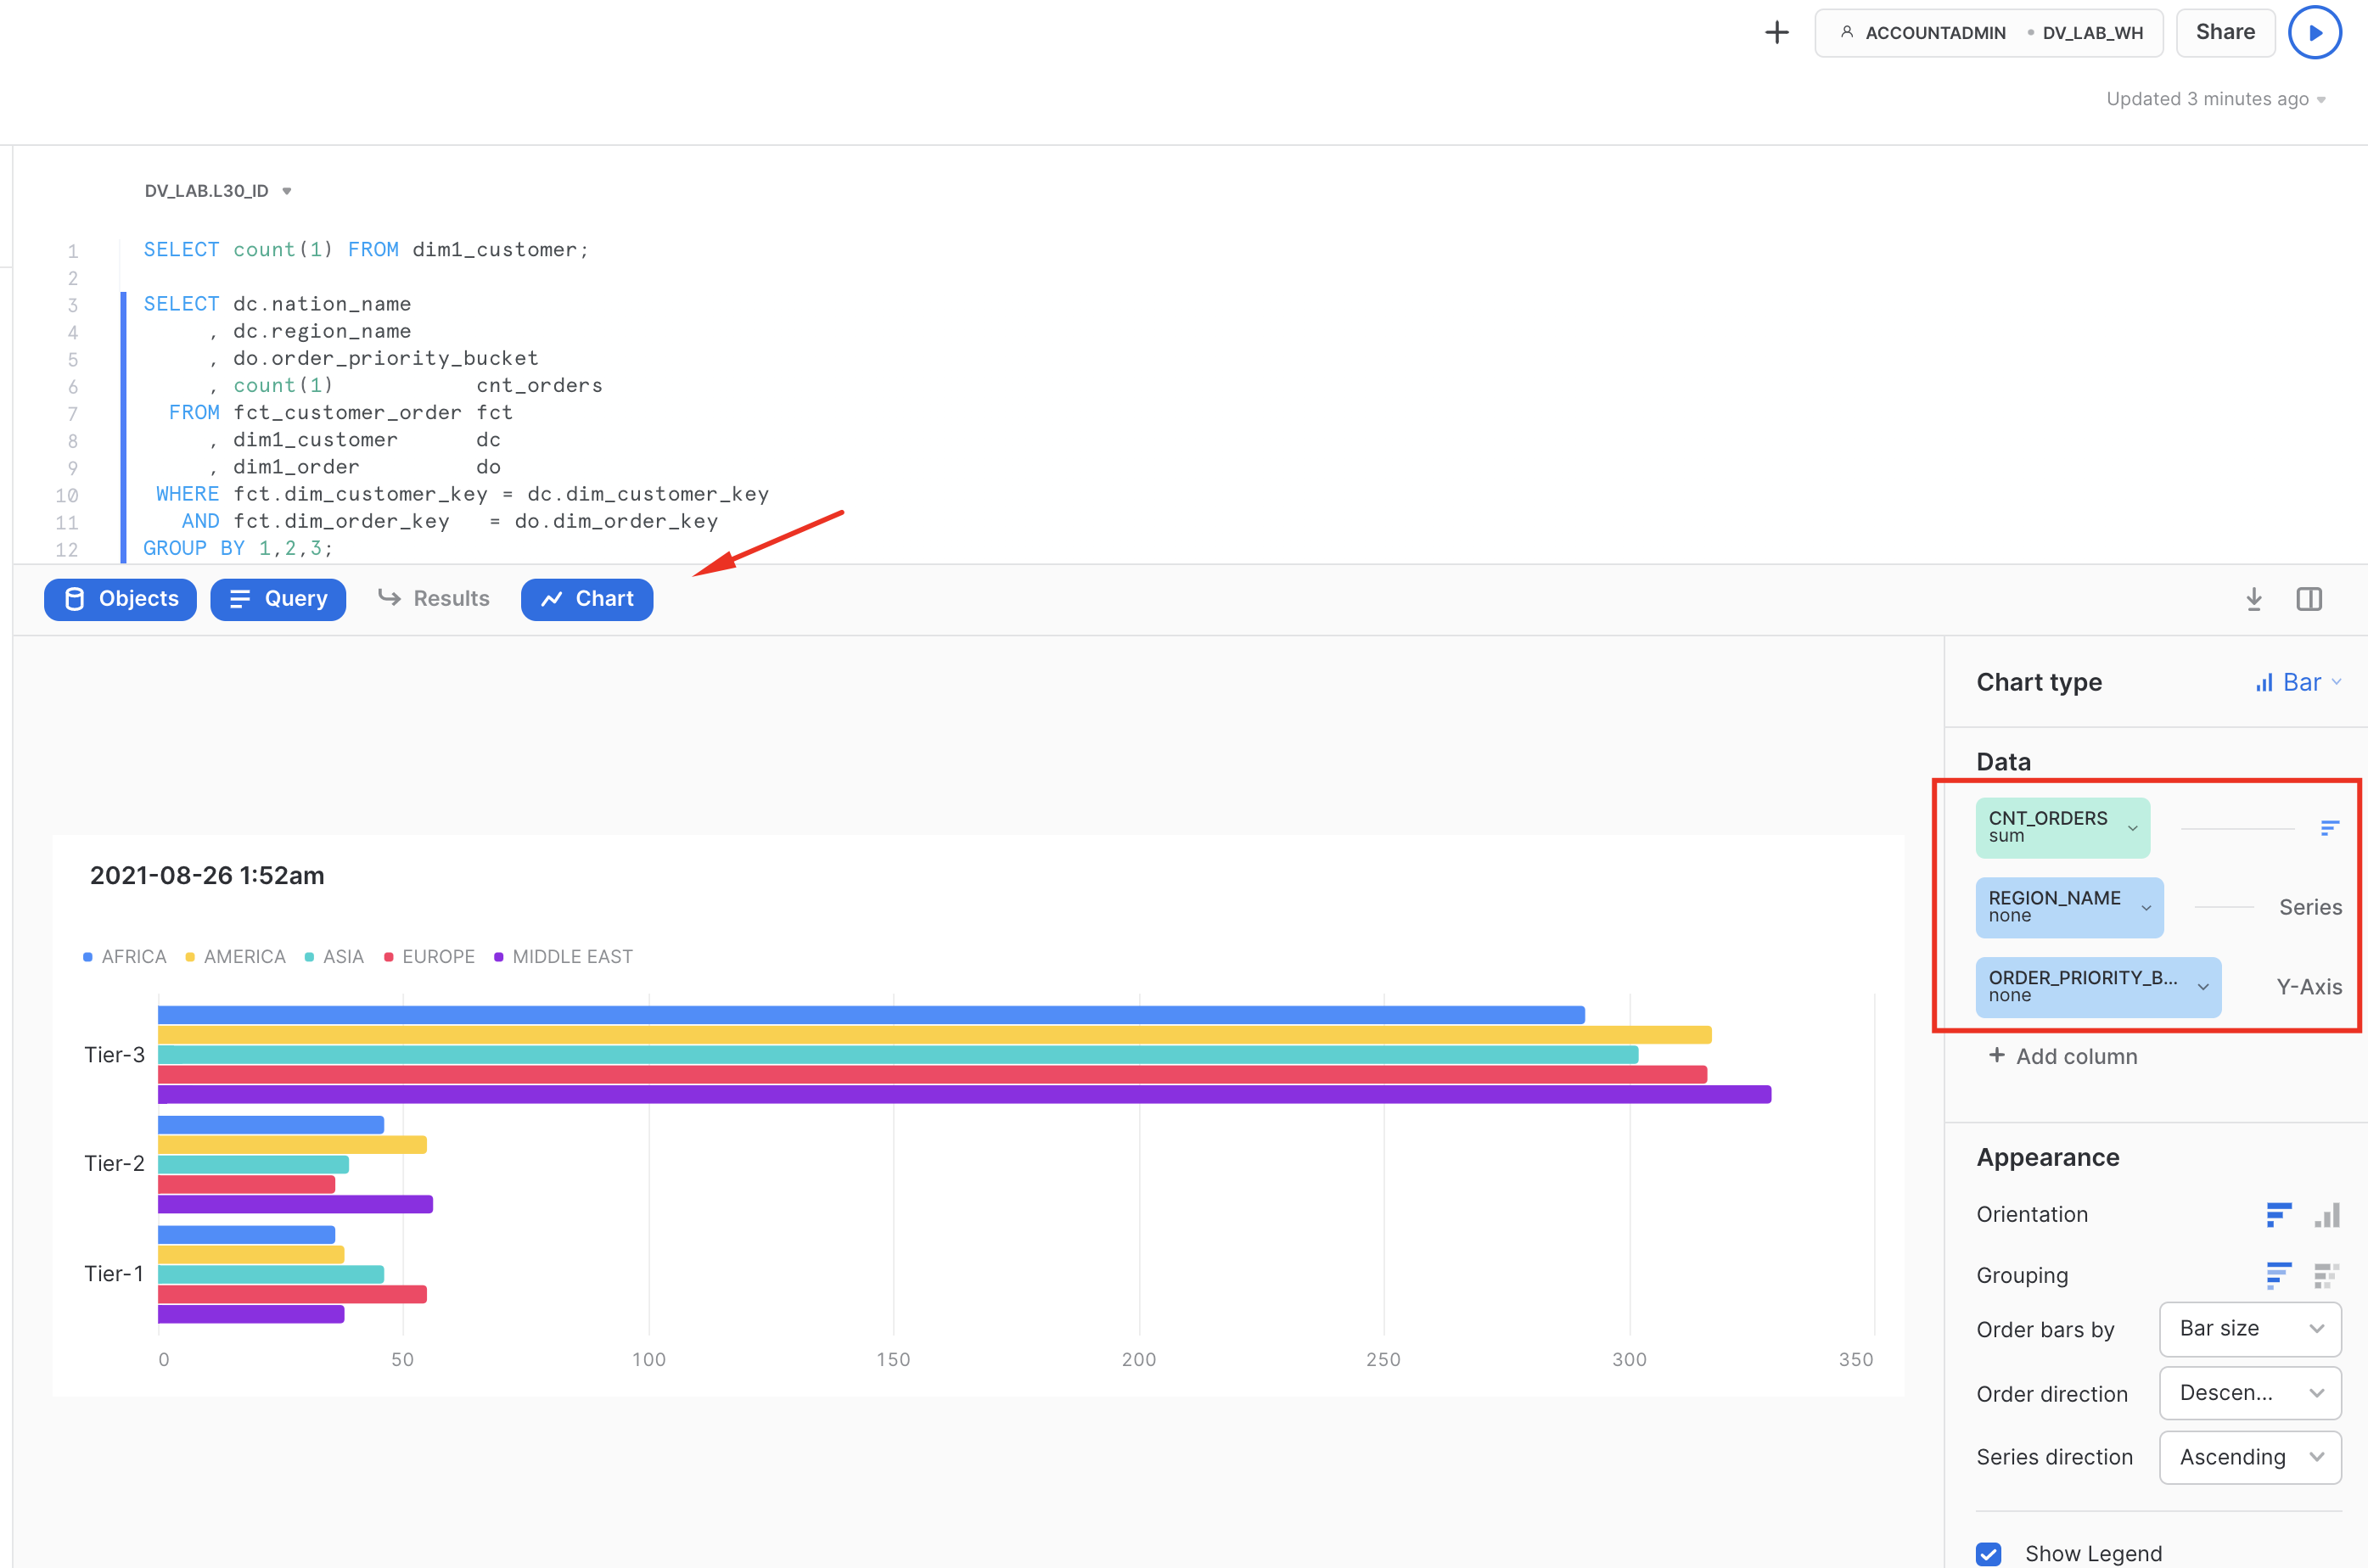
Task: Open the Chart tab
Action: point(587,599)
